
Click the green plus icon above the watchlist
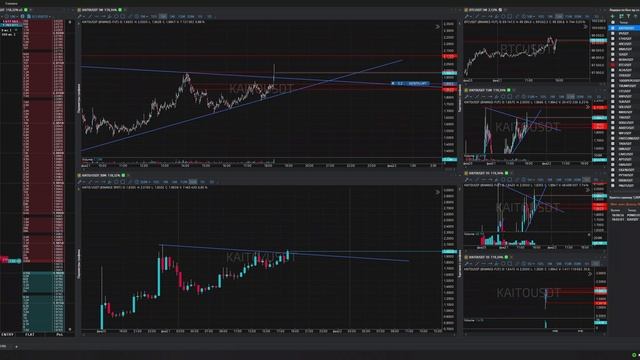pos(612,17)
